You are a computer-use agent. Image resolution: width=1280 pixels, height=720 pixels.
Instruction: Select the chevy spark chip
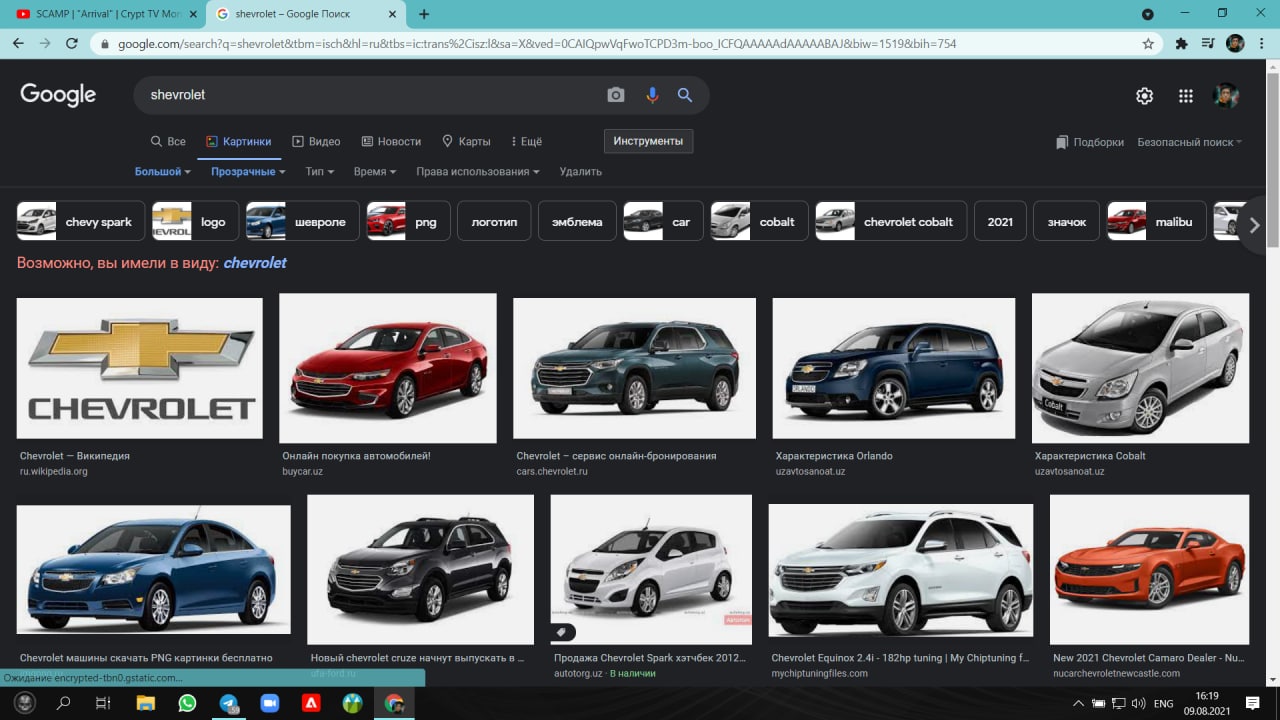[x=81, y=222]
